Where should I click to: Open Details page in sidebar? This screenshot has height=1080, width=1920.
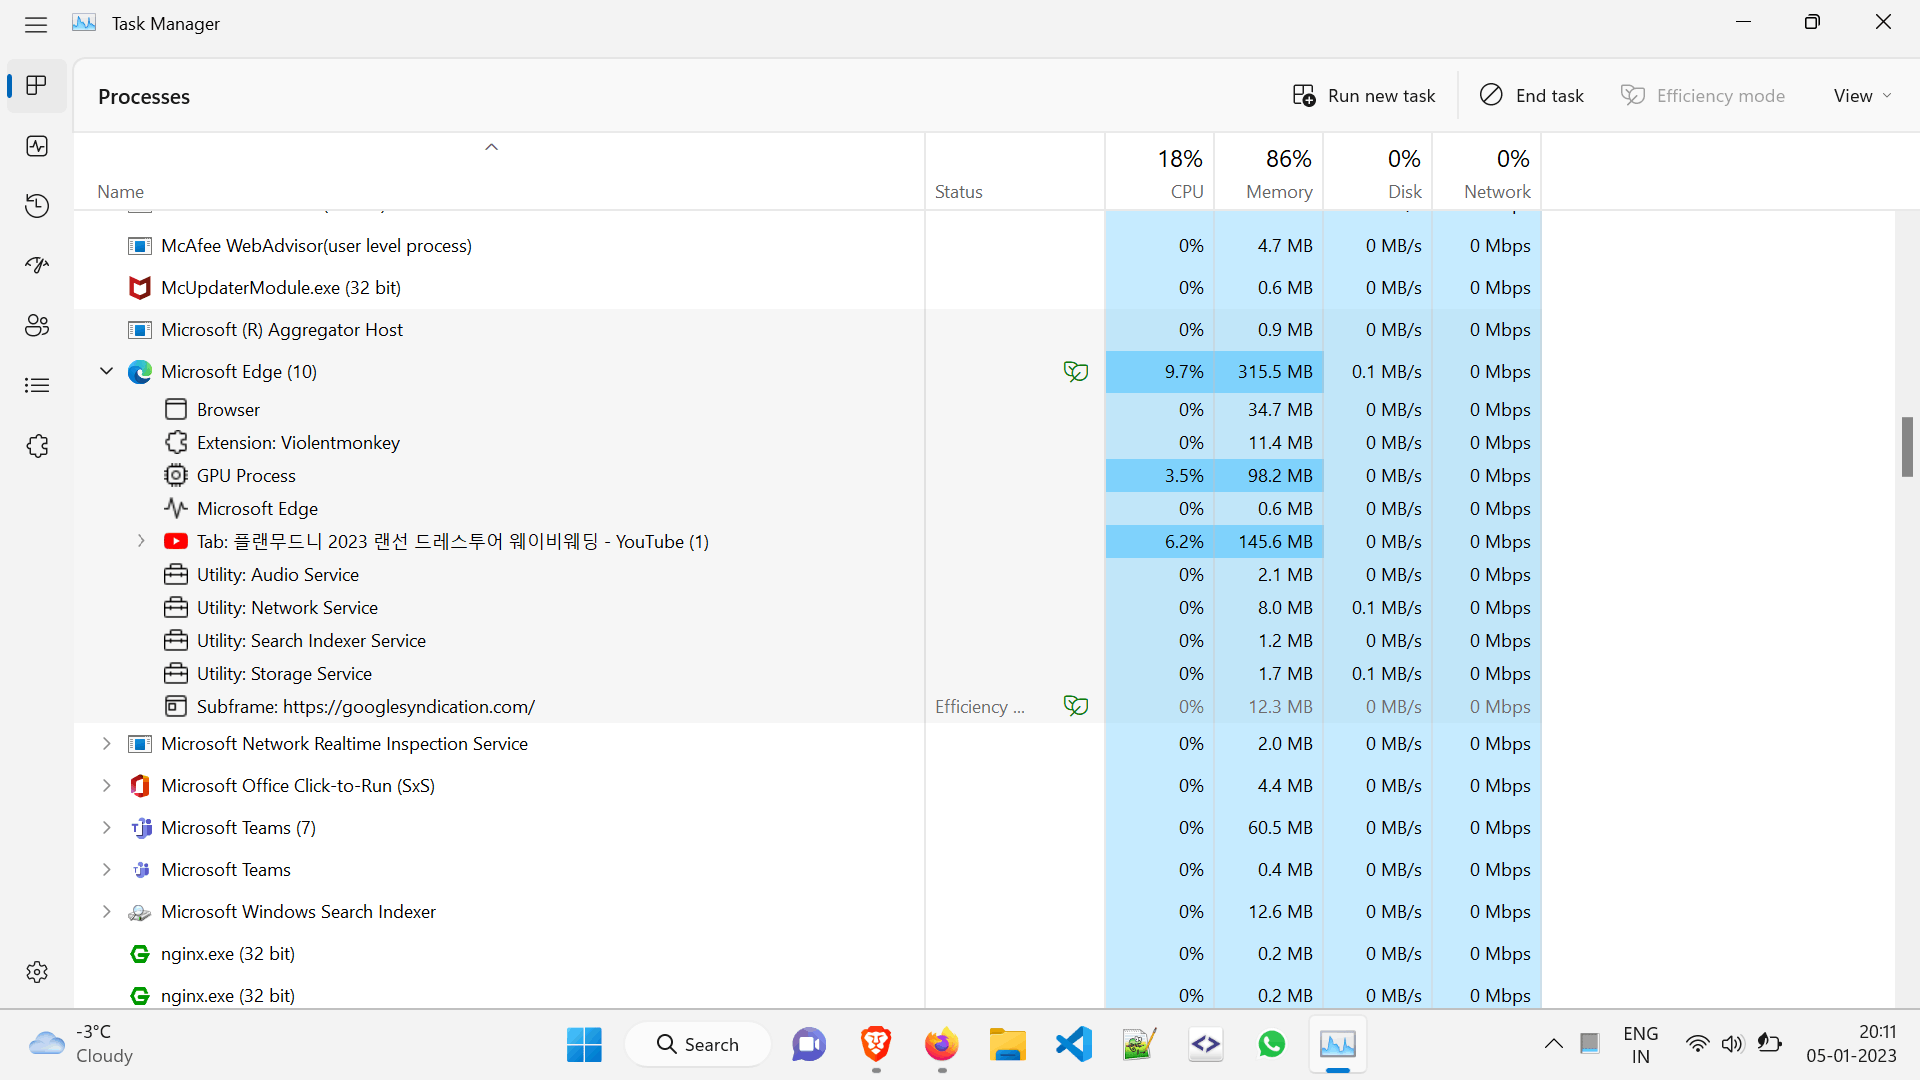click(37, 386)
